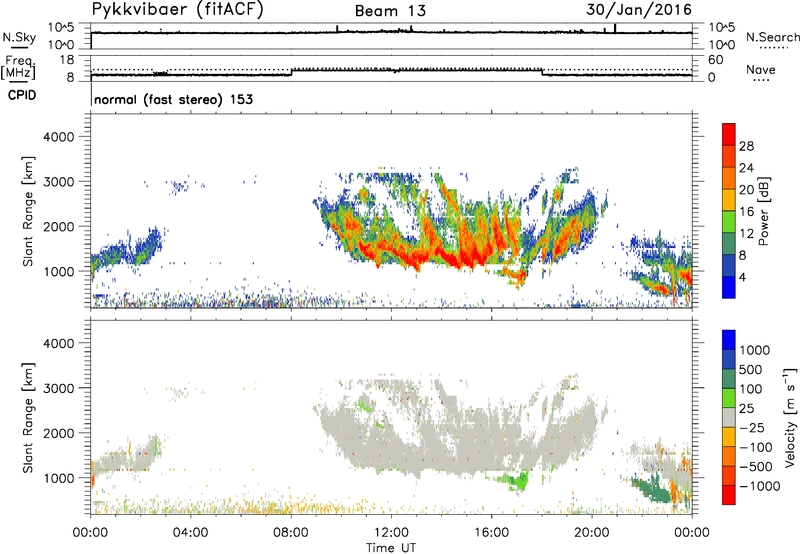This screenshot has width=800, height=554.
Task: Click the 'Power [dB]' colorbar label
Action: [763, 211]
